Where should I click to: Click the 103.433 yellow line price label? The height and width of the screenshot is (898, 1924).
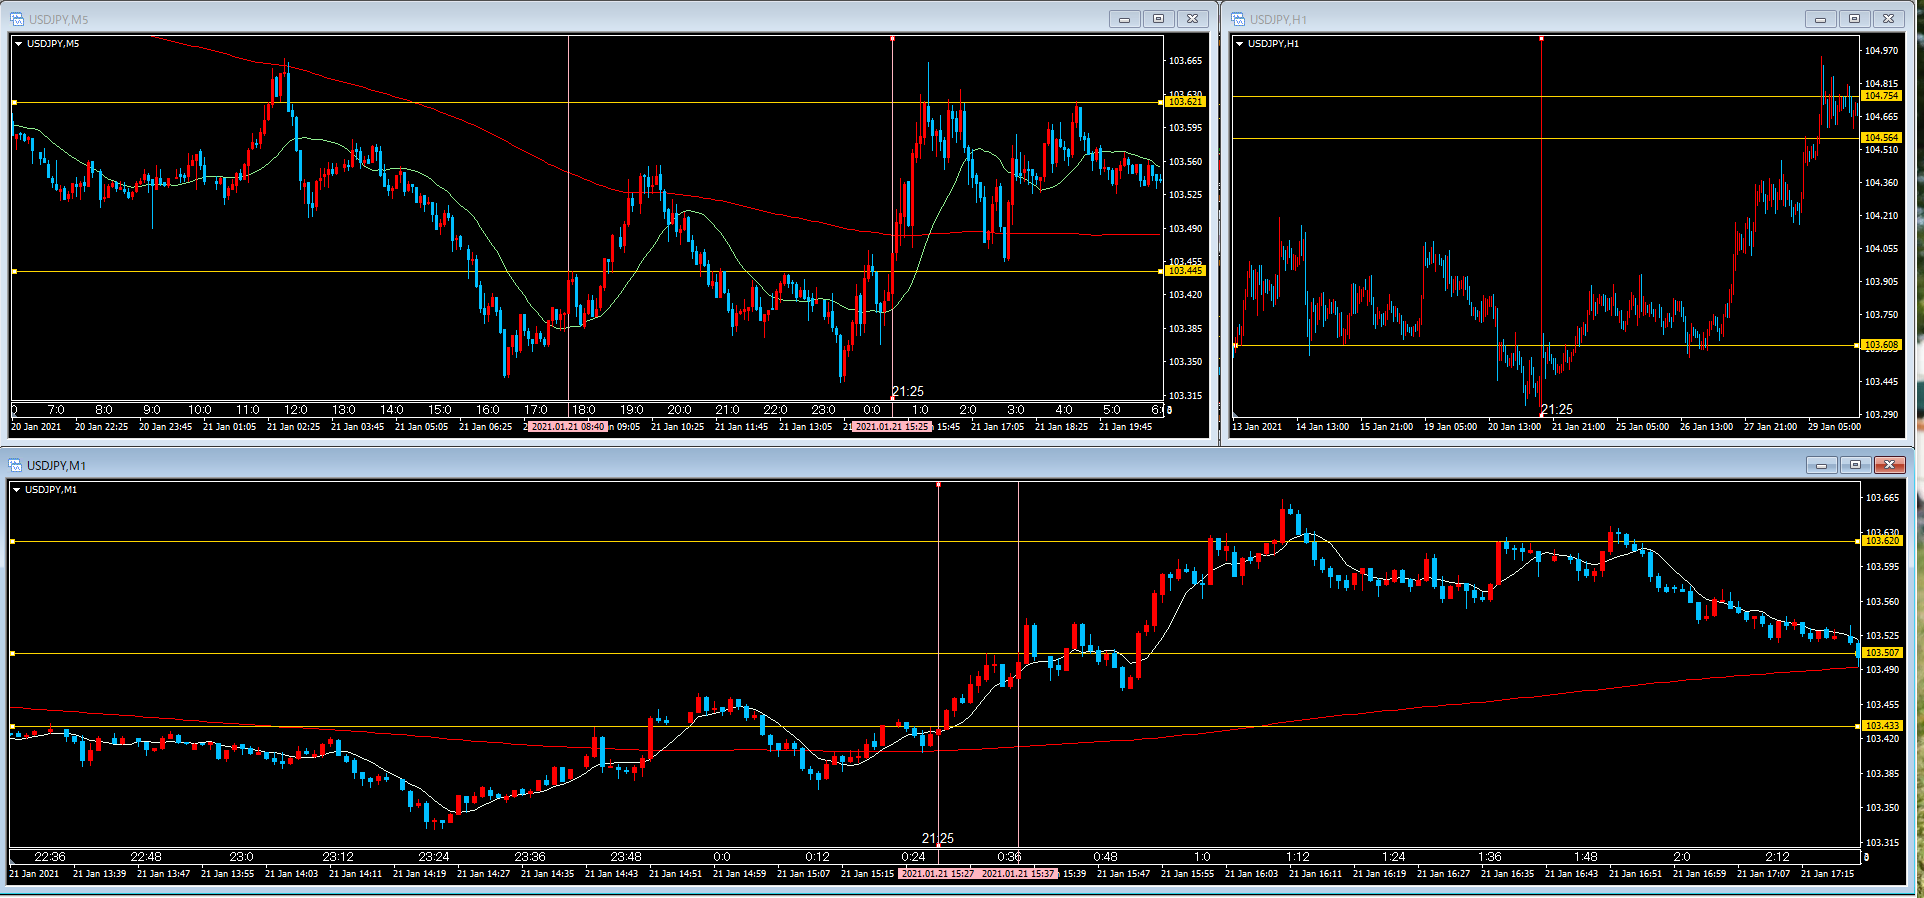click(x=1881, y=726)
